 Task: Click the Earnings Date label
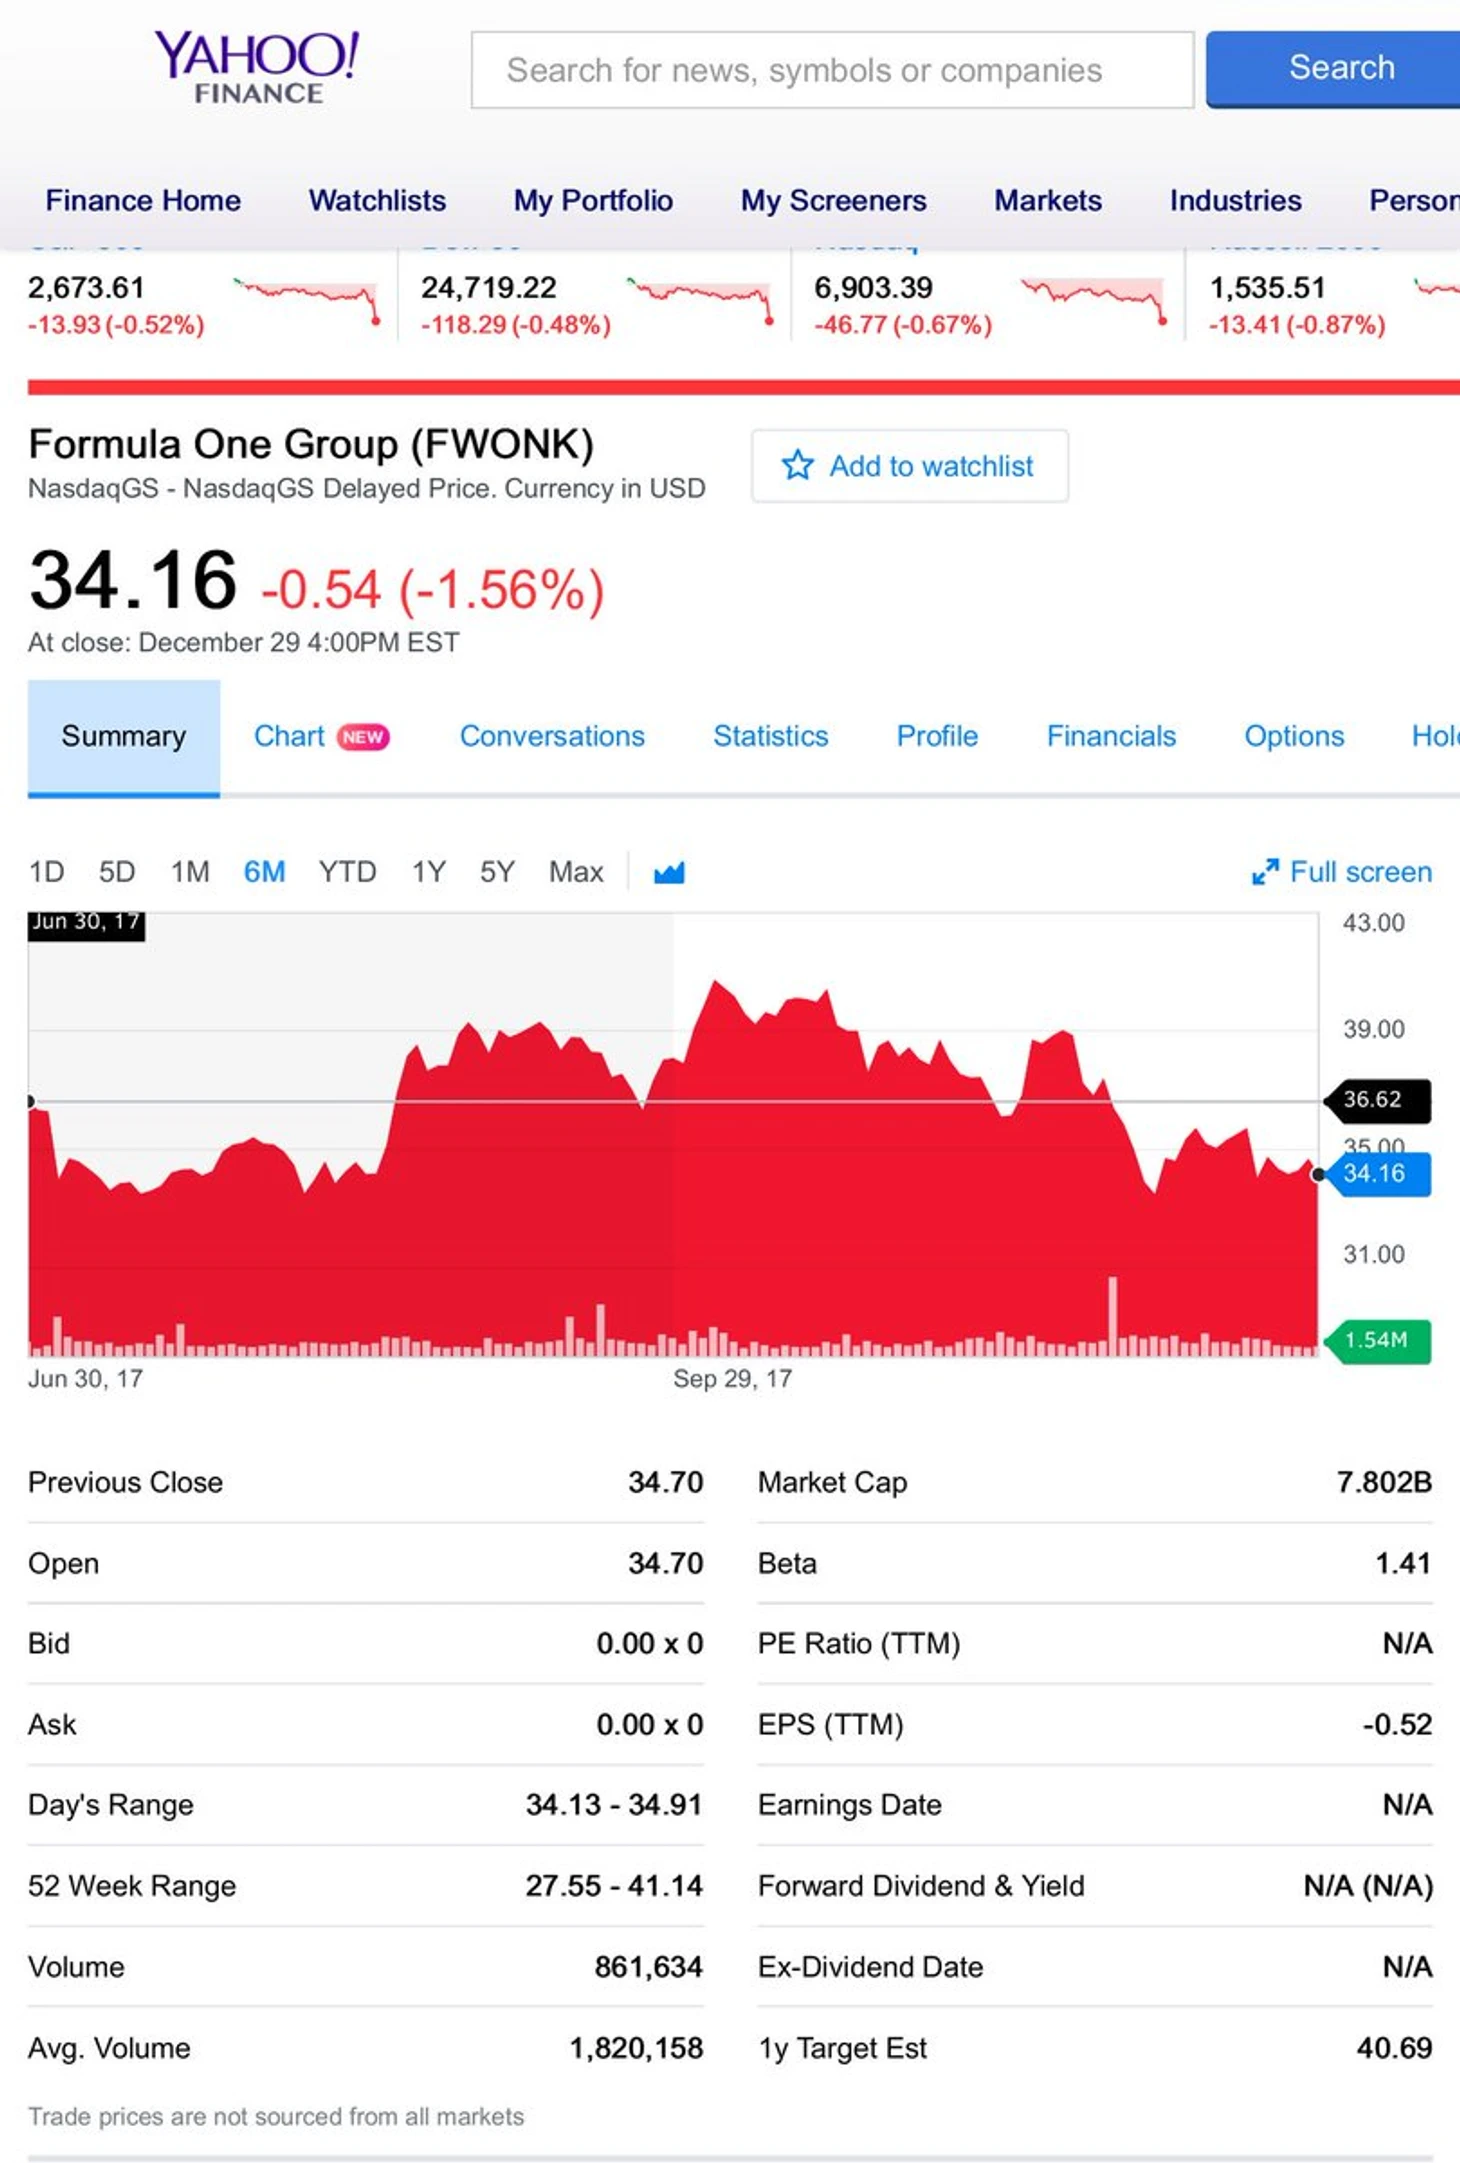850,1805
